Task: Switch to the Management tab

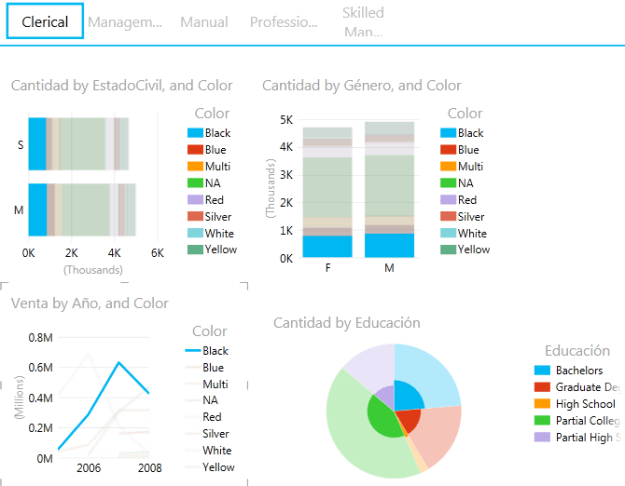Action: pos(124,22)
